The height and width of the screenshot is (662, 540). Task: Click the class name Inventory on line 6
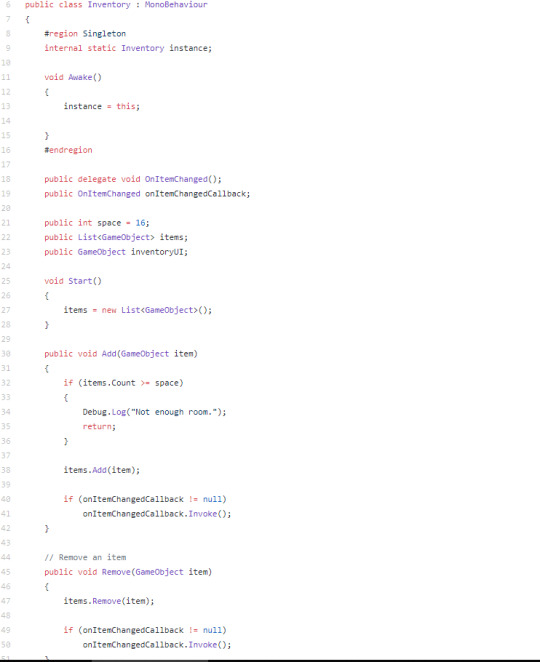[x=109, y=5]
